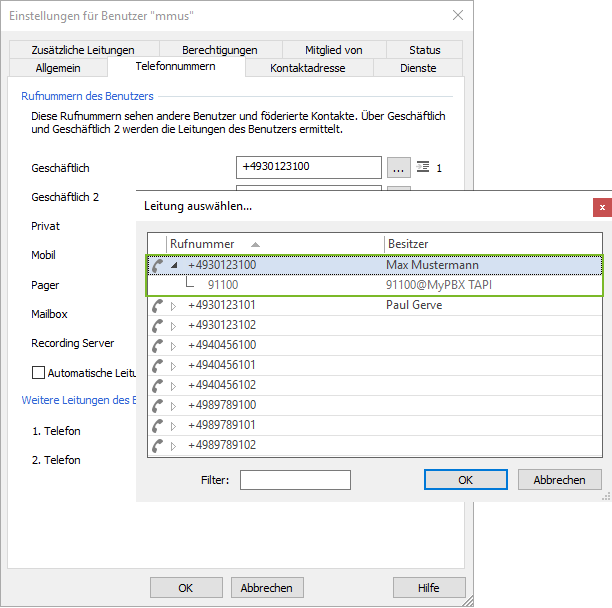This screenshot has width=612, height=608.
Task: Click phone icon beside +4940456100
Action: [x=157, y=346]
